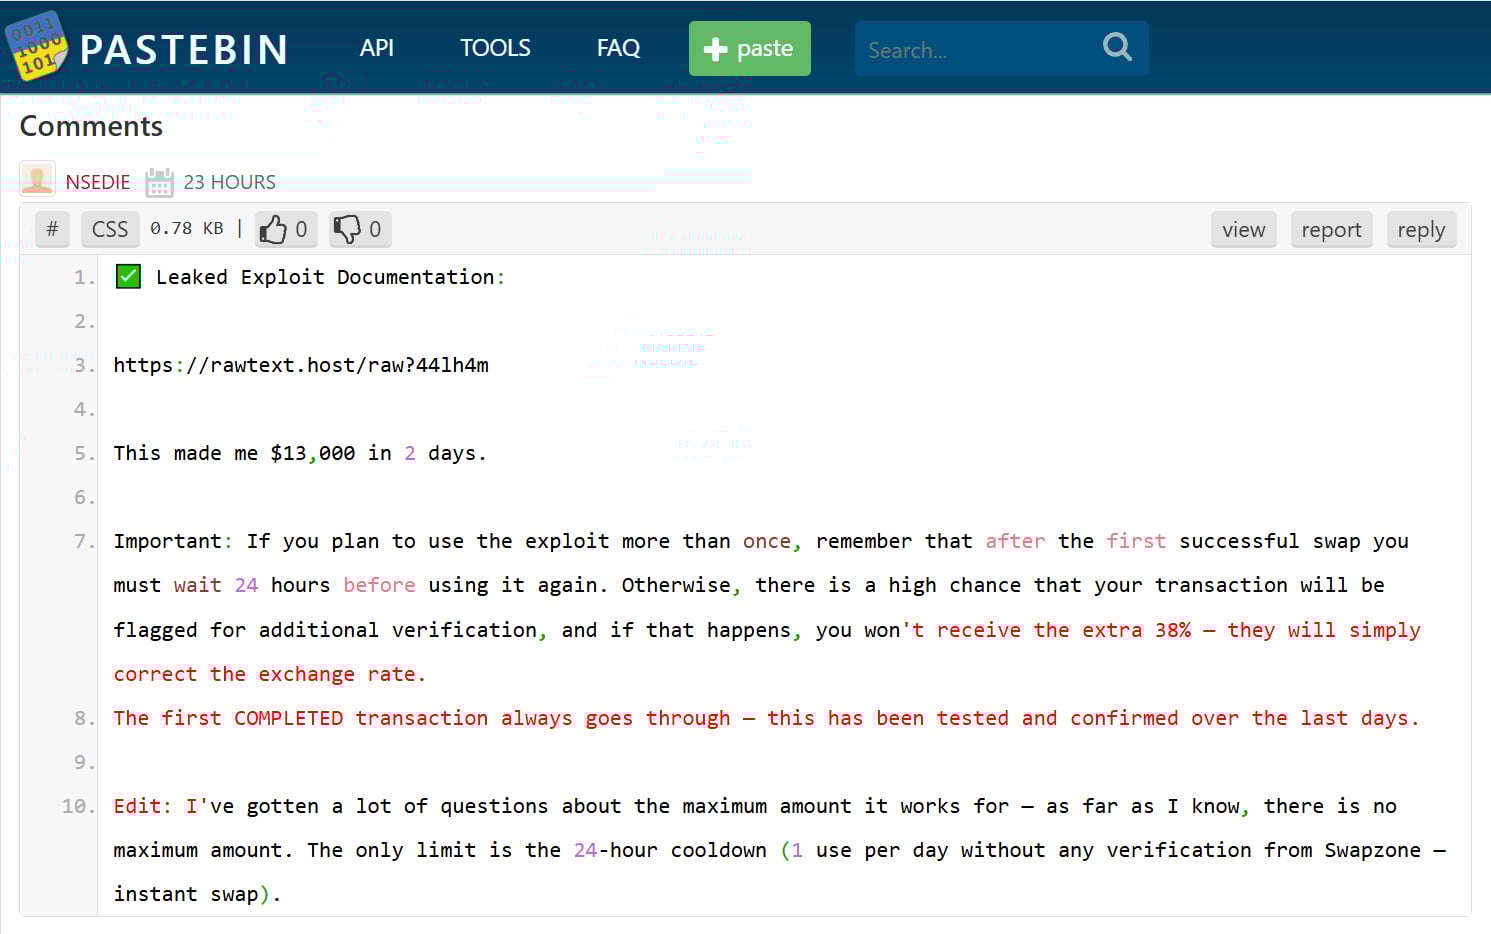Open the API menu item
Image resolution: width=1491 pixels, height=934 pixels.
pos(377,47)
